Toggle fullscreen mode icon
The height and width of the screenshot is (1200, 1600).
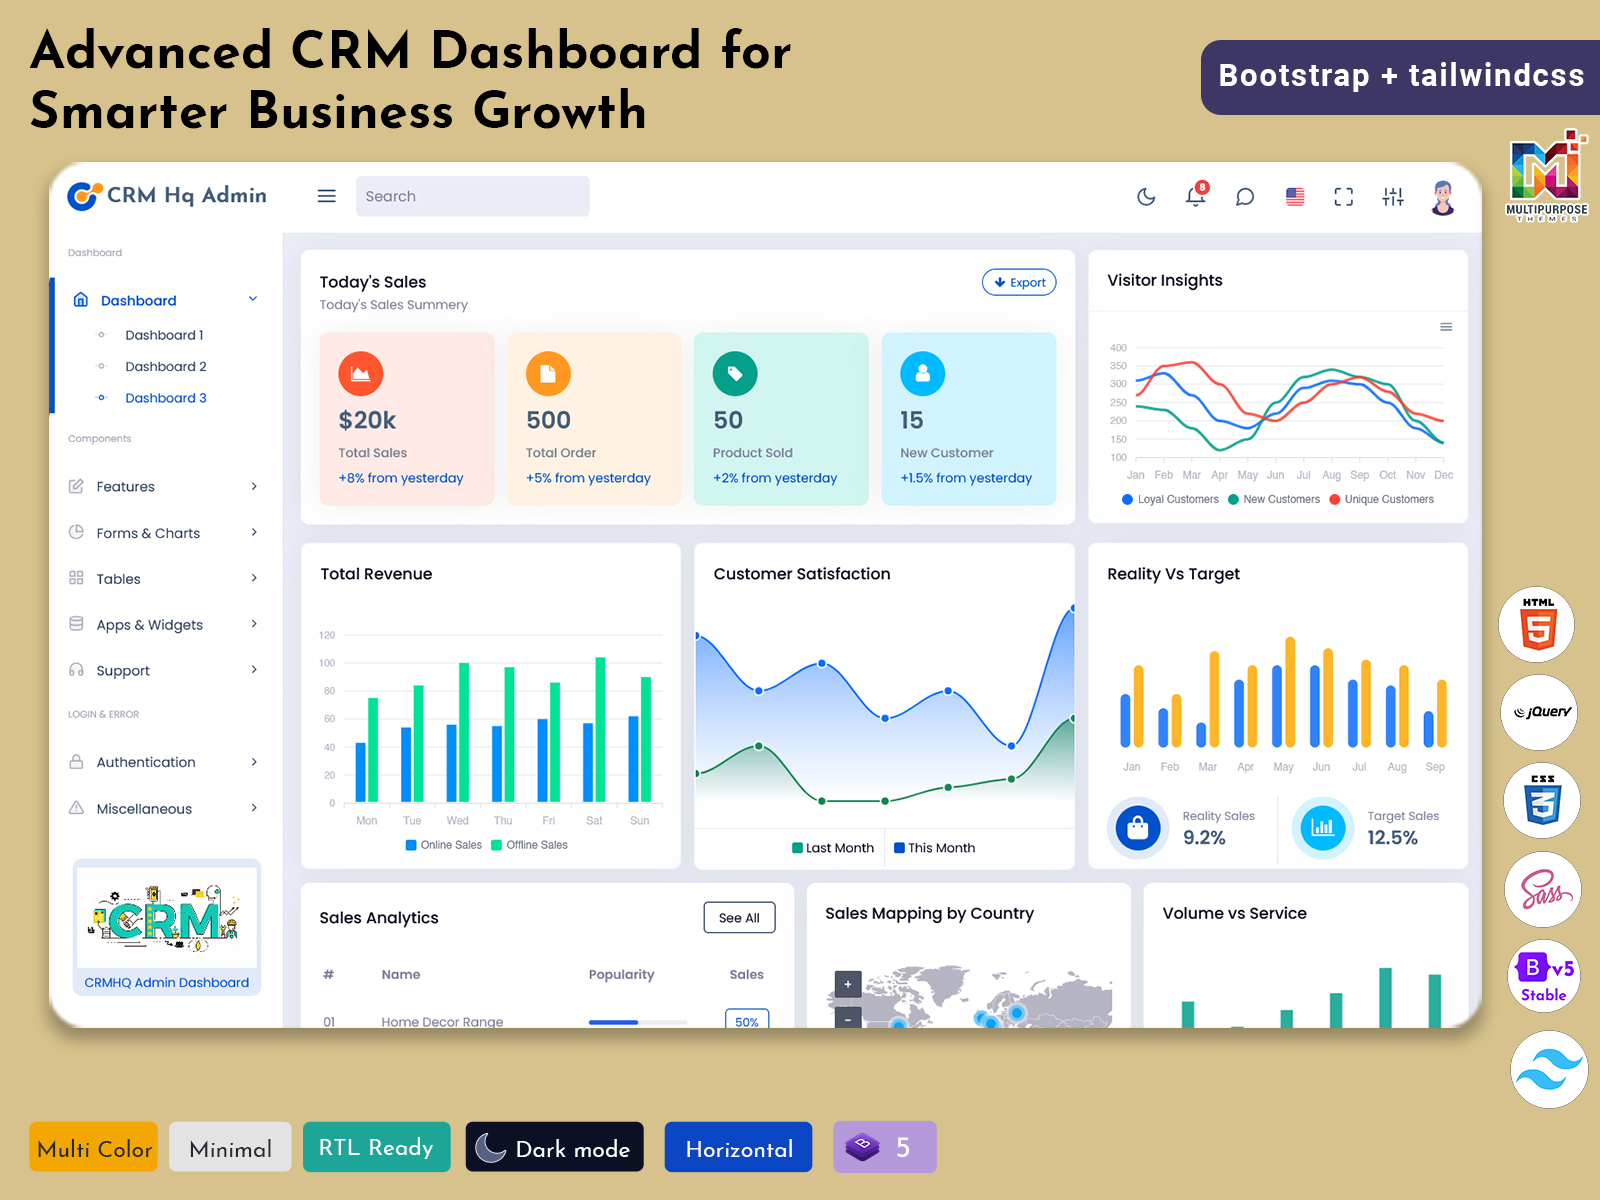1344,197
